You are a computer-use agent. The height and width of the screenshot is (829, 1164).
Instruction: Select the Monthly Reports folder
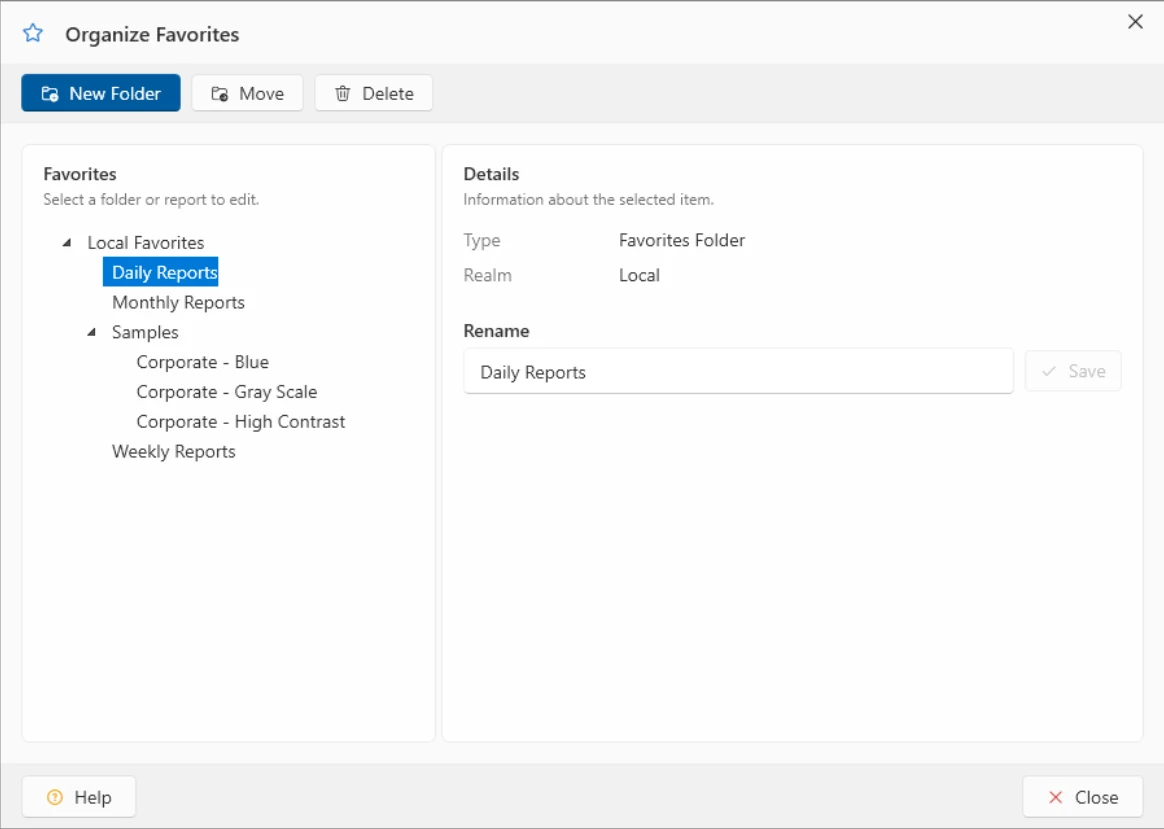point(178,302)
